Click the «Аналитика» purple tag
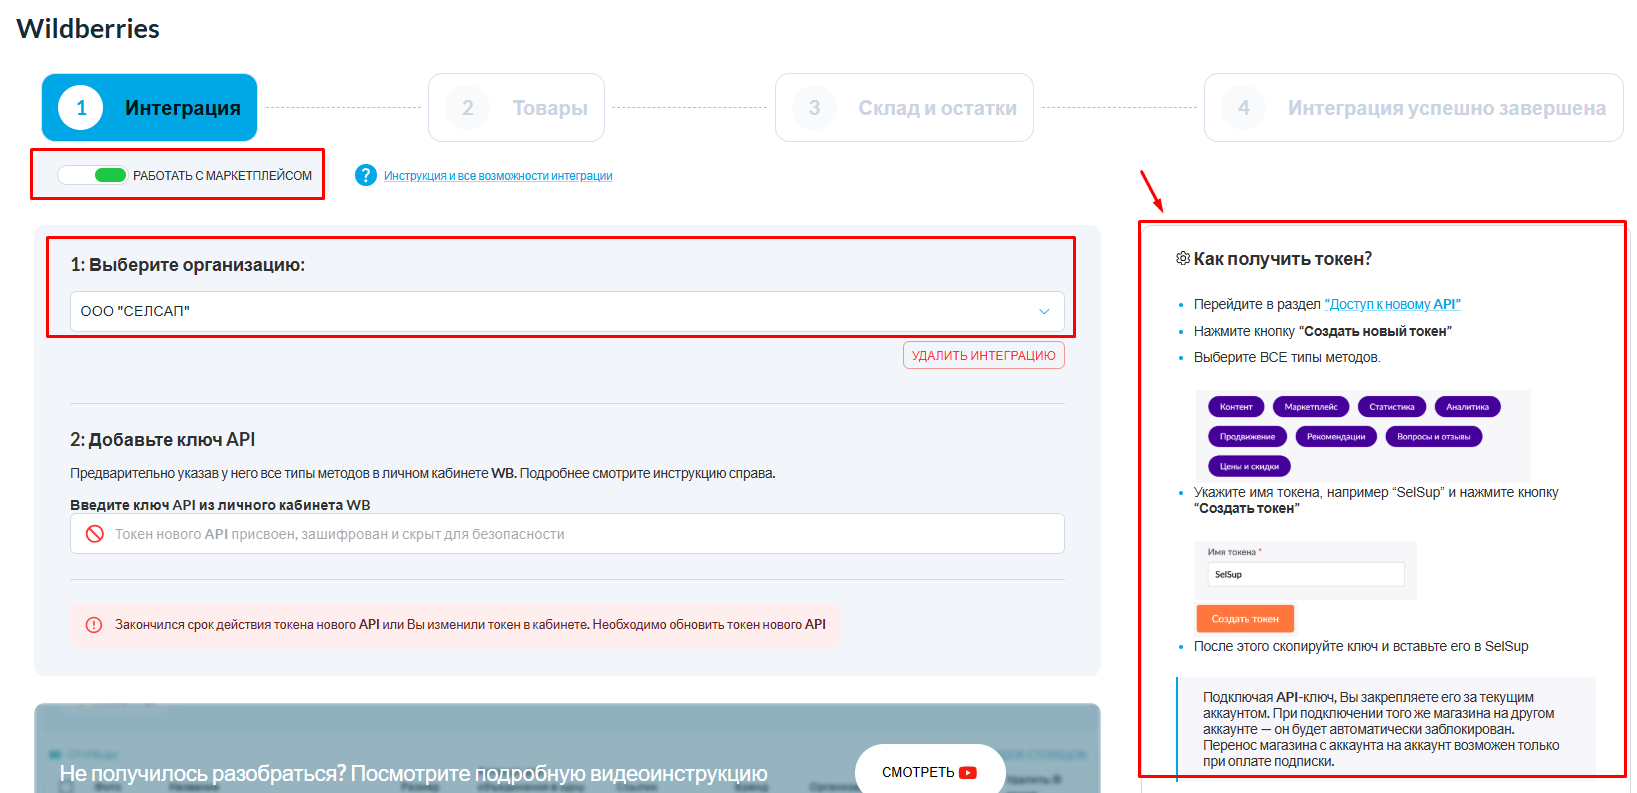 [1468, 407]
